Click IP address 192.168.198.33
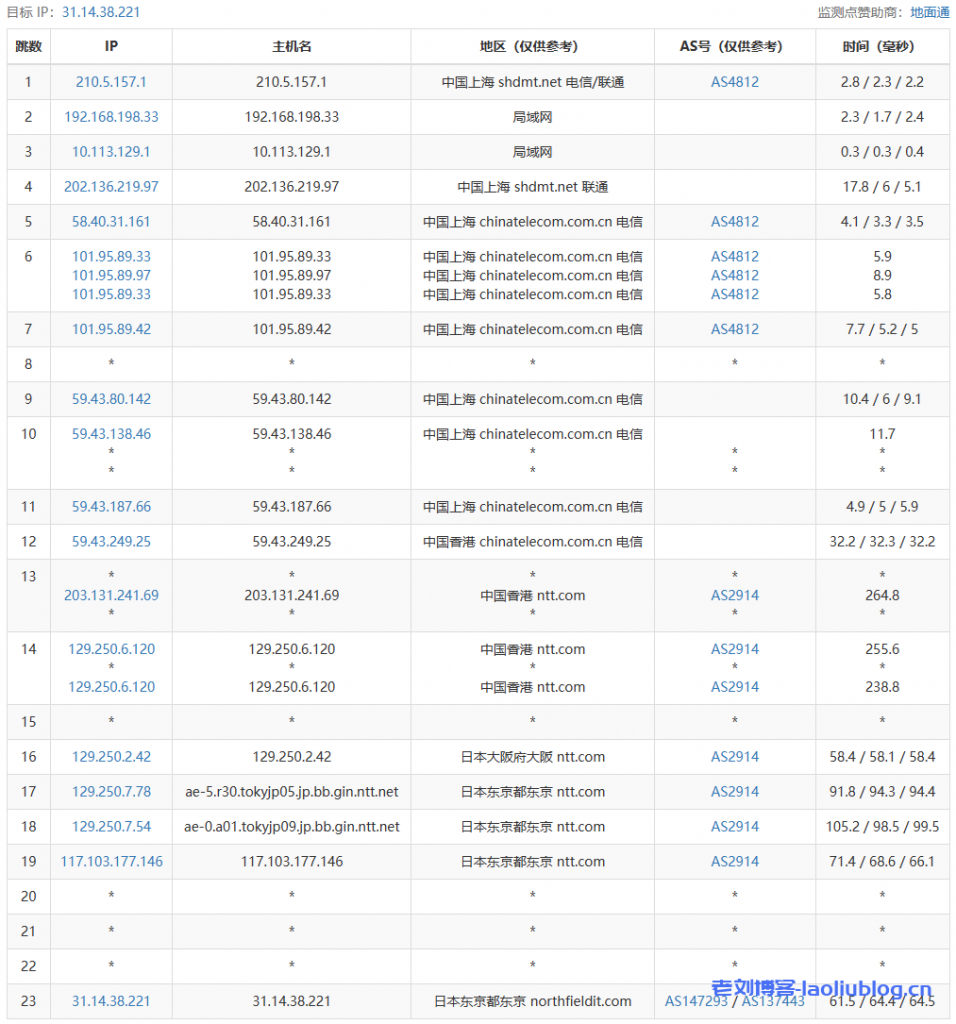Viewport: 956px width, 1024px height. 111,117
